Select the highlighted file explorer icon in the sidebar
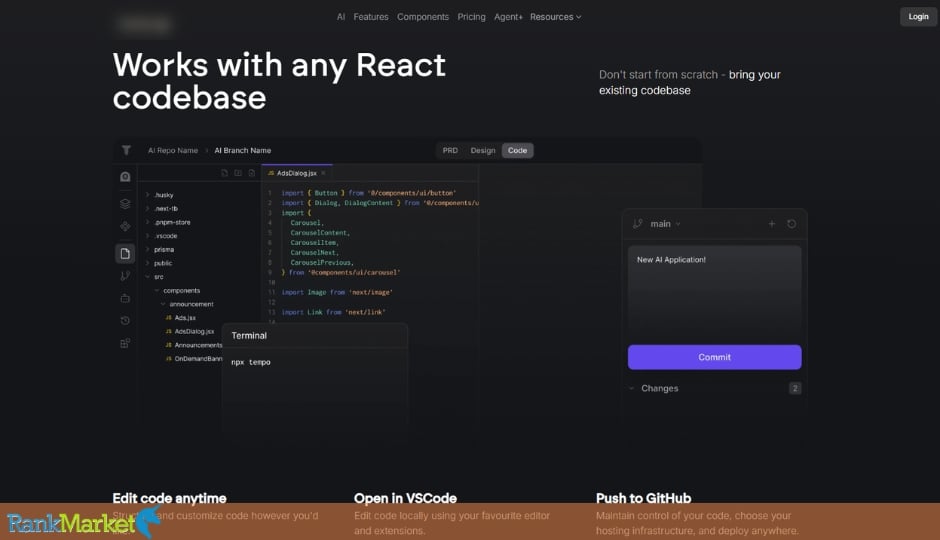 (x=125, y=254)
